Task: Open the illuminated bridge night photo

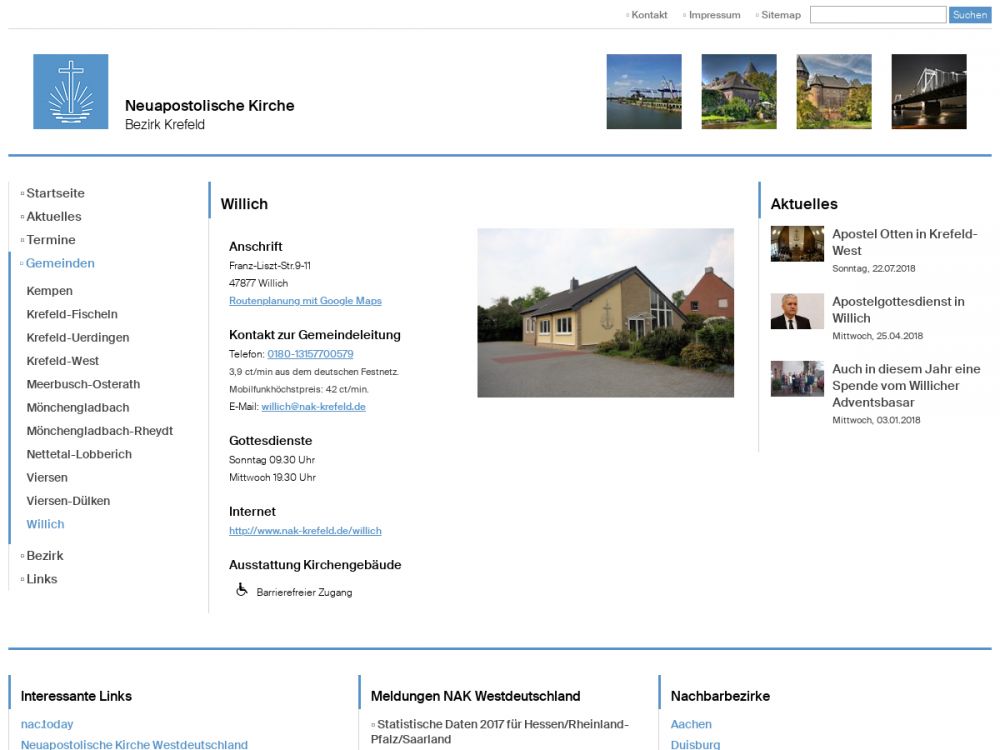Action: [x=928, y=92]
